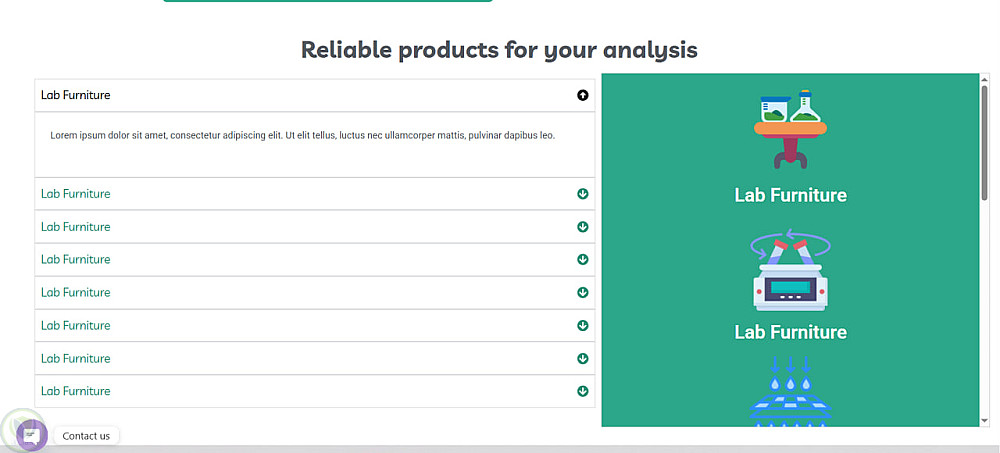Click the down-arrow icon on the last accordion row
The width and height of the screenshot is (1000, 453).
tap(583, 391)
